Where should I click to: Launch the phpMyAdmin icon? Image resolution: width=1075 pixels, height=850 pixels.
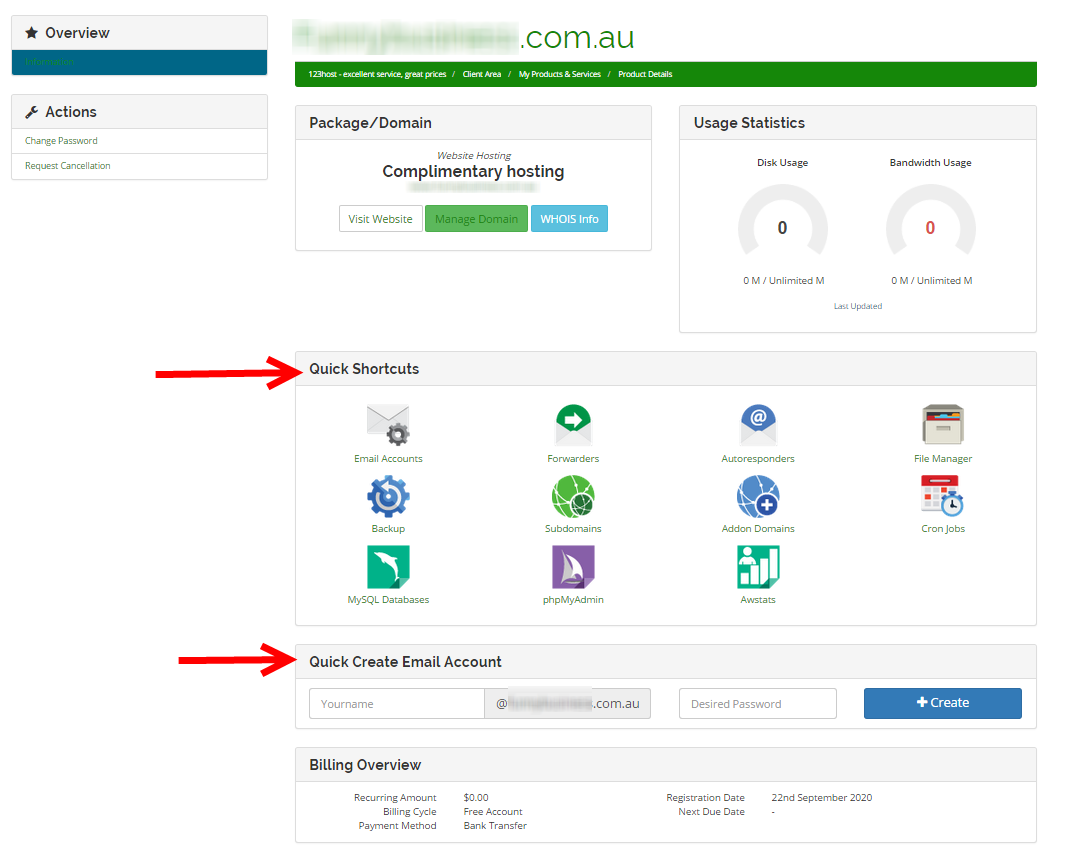tap(573, 567)
